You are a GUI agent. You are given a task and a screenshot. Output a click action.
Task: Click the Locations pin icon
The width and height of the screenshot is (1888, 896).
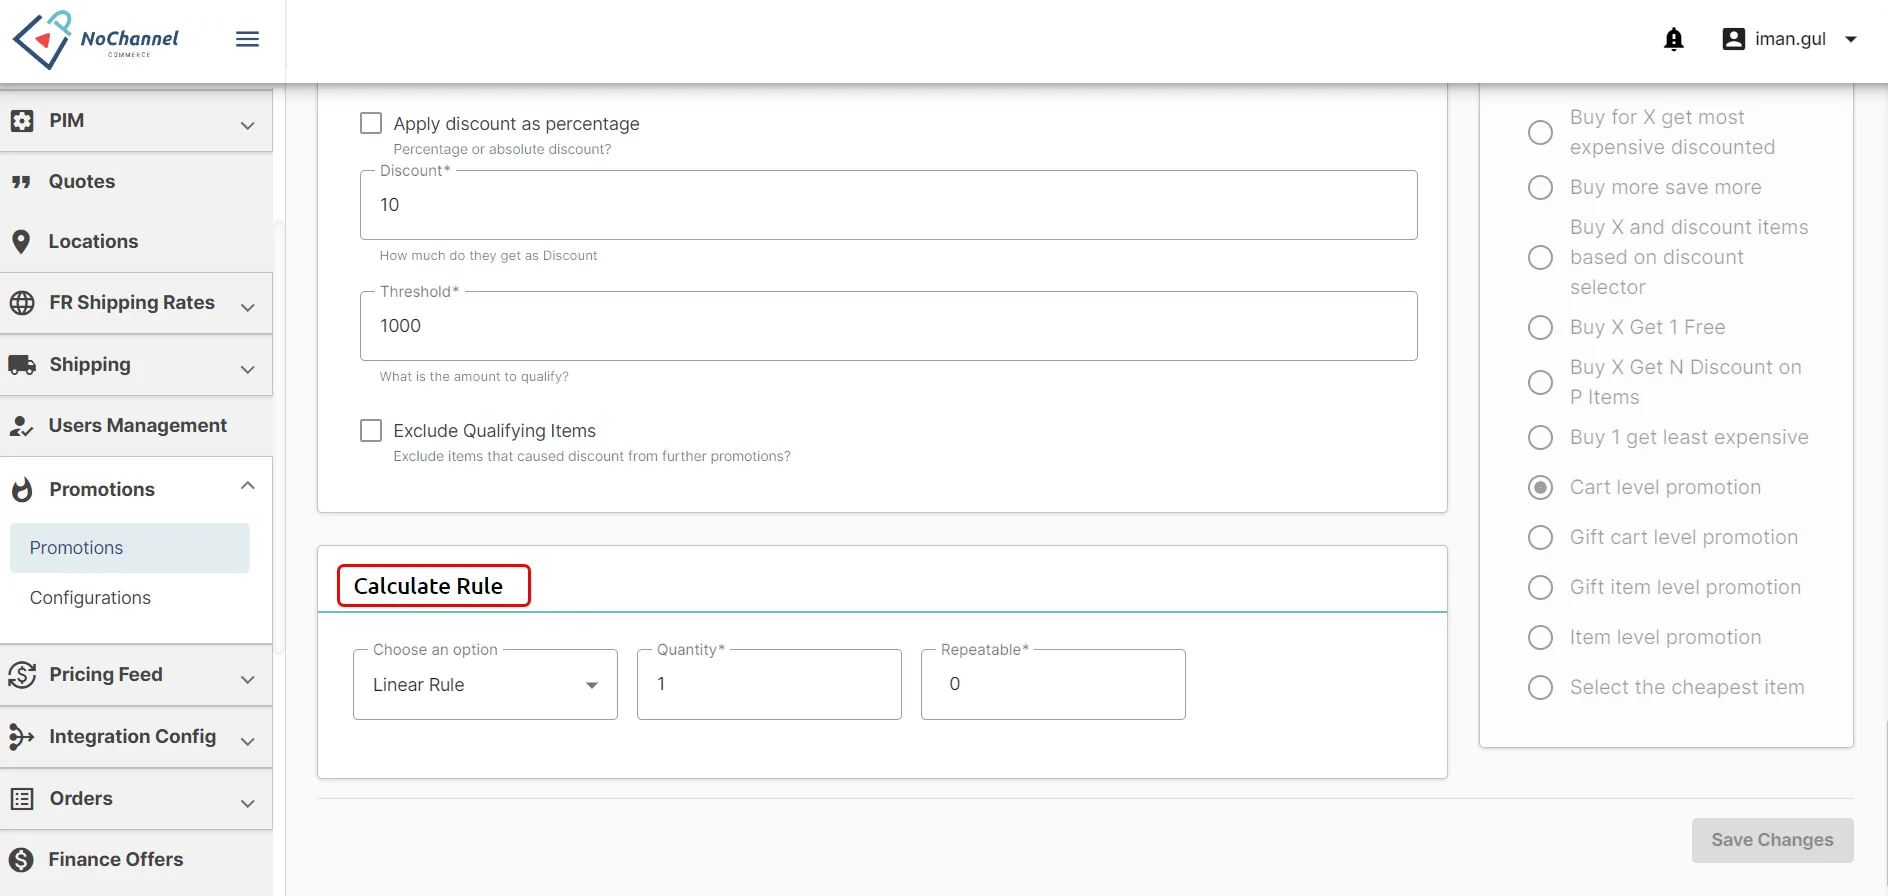21,242
